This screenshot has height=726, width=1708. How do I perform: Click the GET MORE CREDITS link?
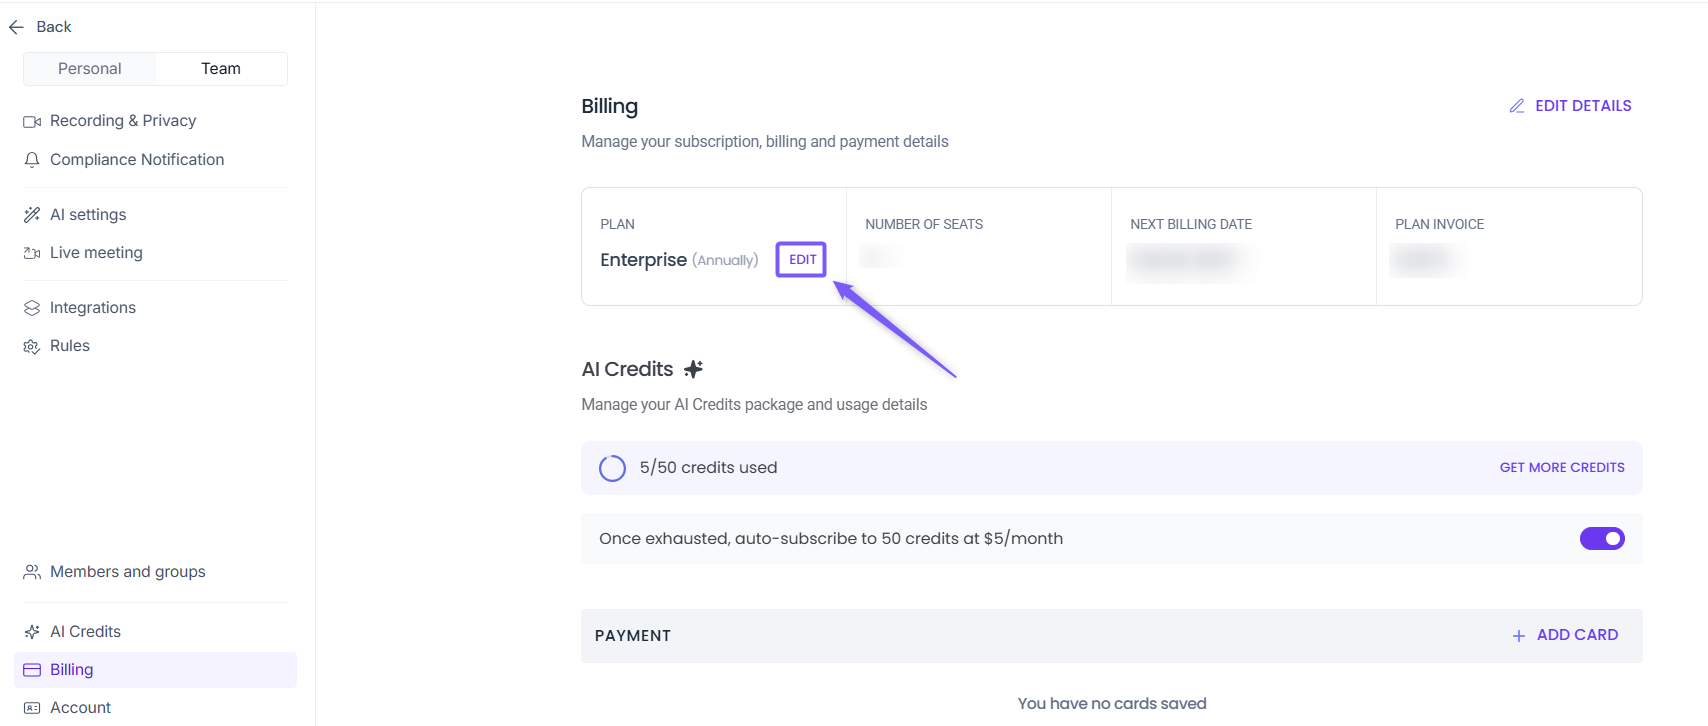pyautogui.click(x=1562, y=468)
